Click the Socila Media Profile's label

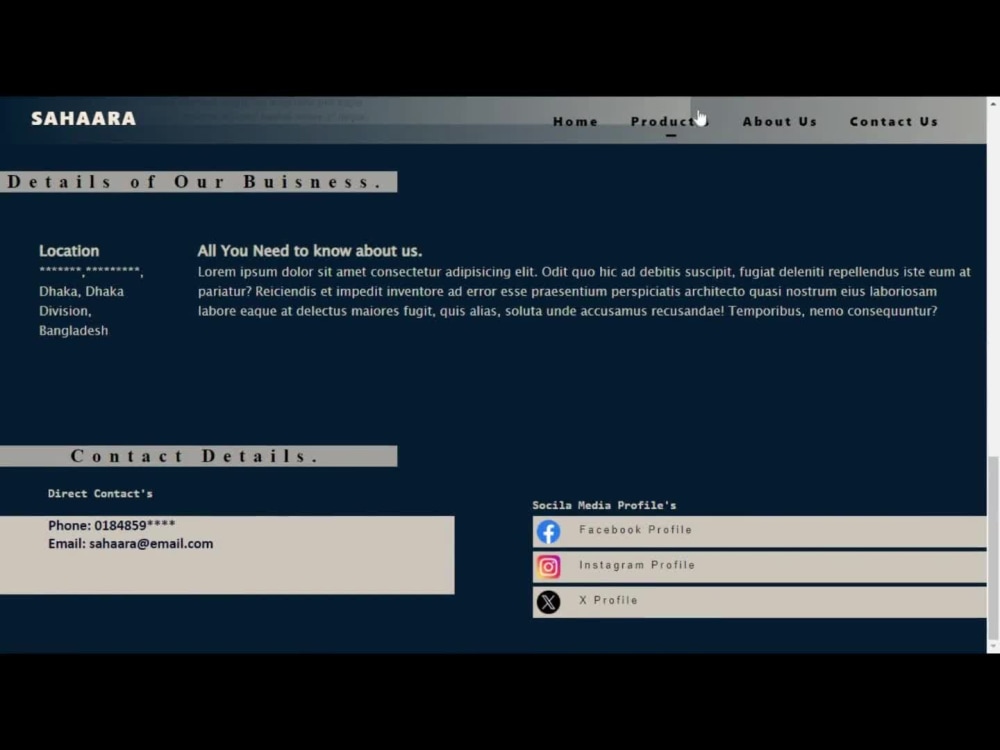pyautogui.click(x=604, y=505)
